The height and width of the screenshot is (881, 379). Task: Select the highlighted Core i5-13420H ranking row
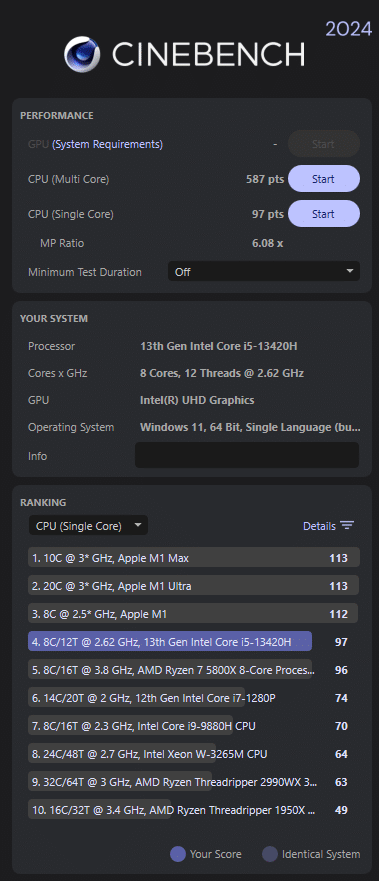point(170,642)
